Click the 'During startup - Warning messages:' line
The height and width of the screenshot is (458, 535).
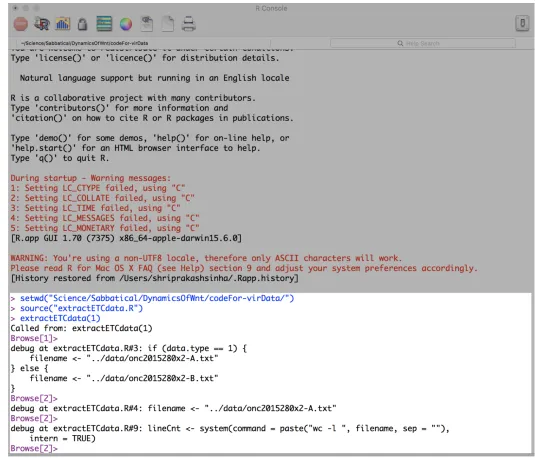[x=90, y=178]
